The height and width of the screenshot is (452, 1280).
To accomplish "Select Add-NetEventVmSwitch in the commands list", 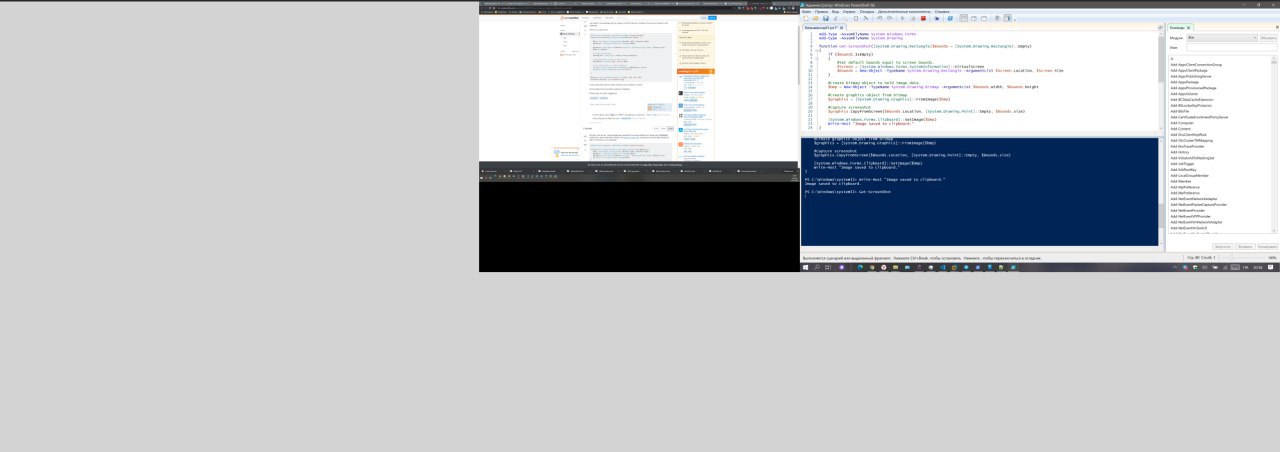I will click(x=1190, y=228).
